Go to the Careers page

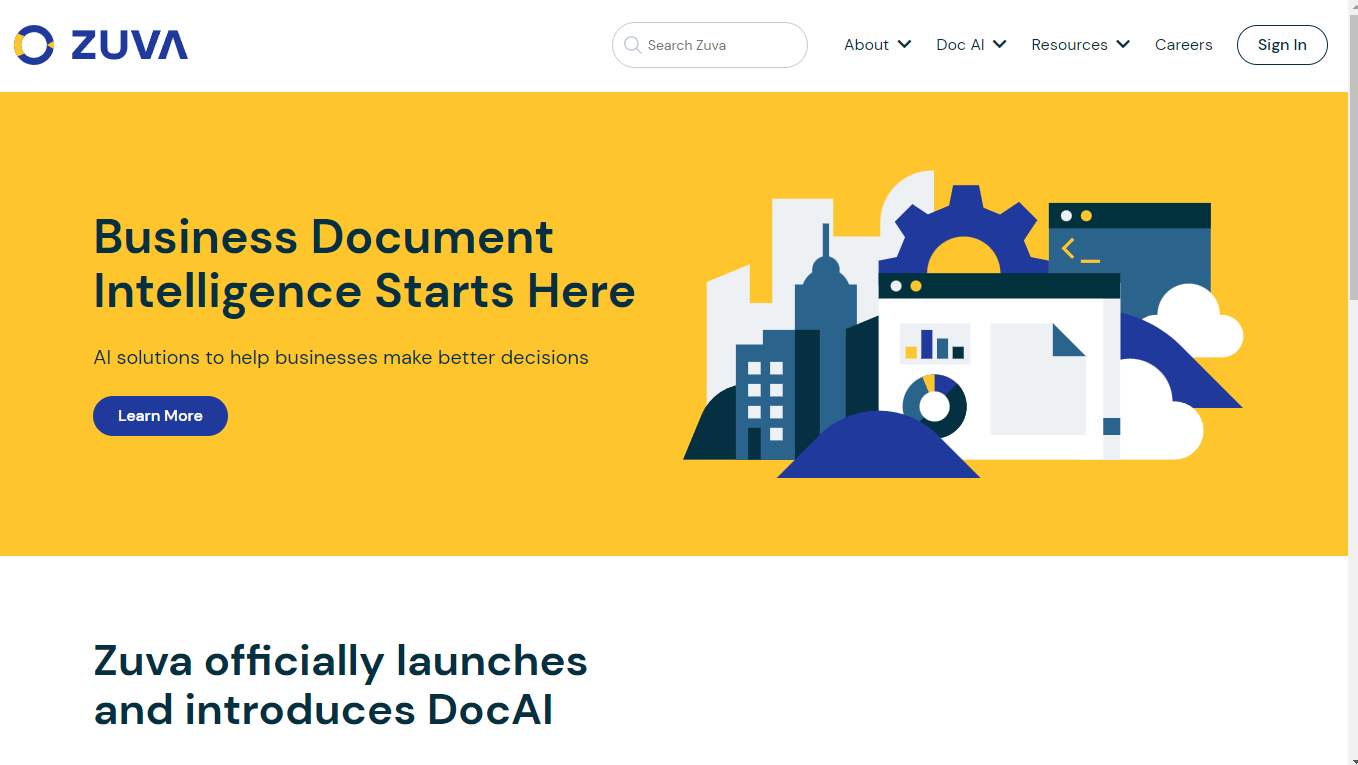(x=1183, y=45)
